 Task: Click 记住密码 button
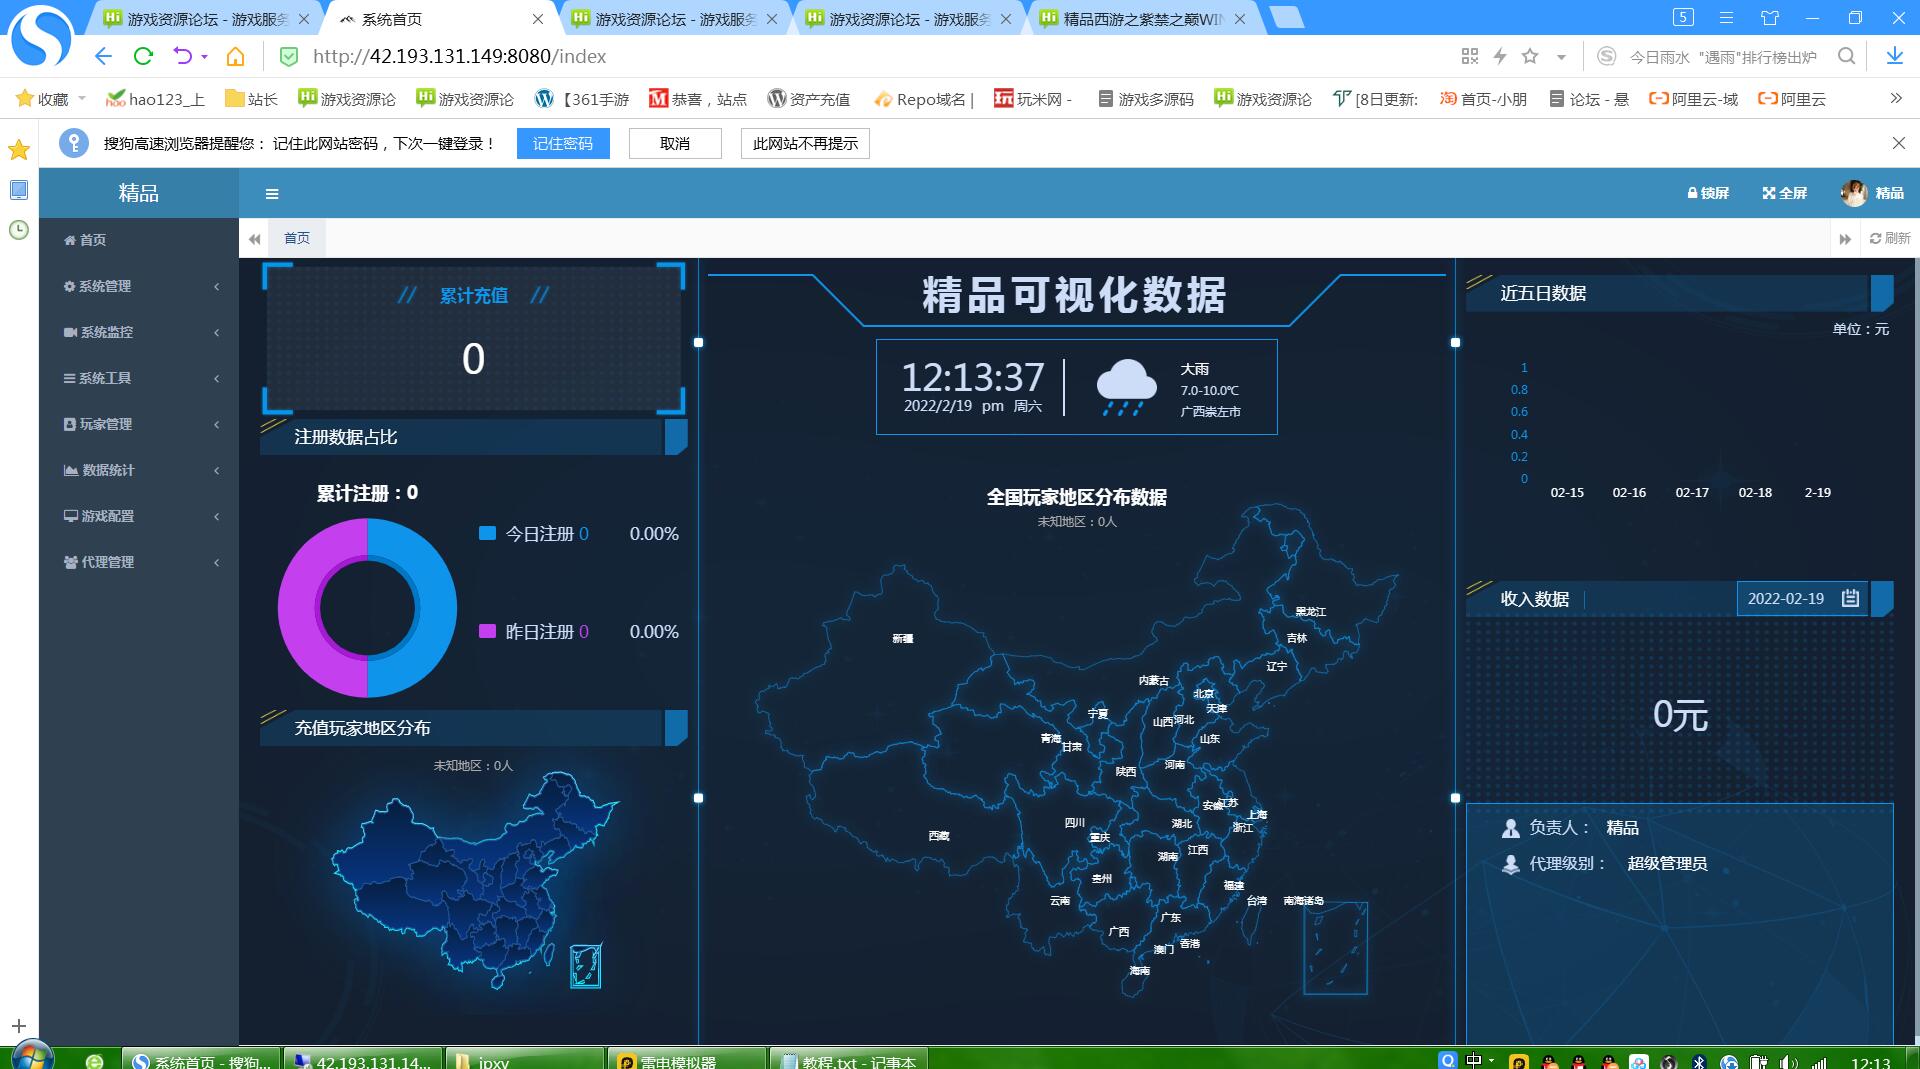coord(562,144)
